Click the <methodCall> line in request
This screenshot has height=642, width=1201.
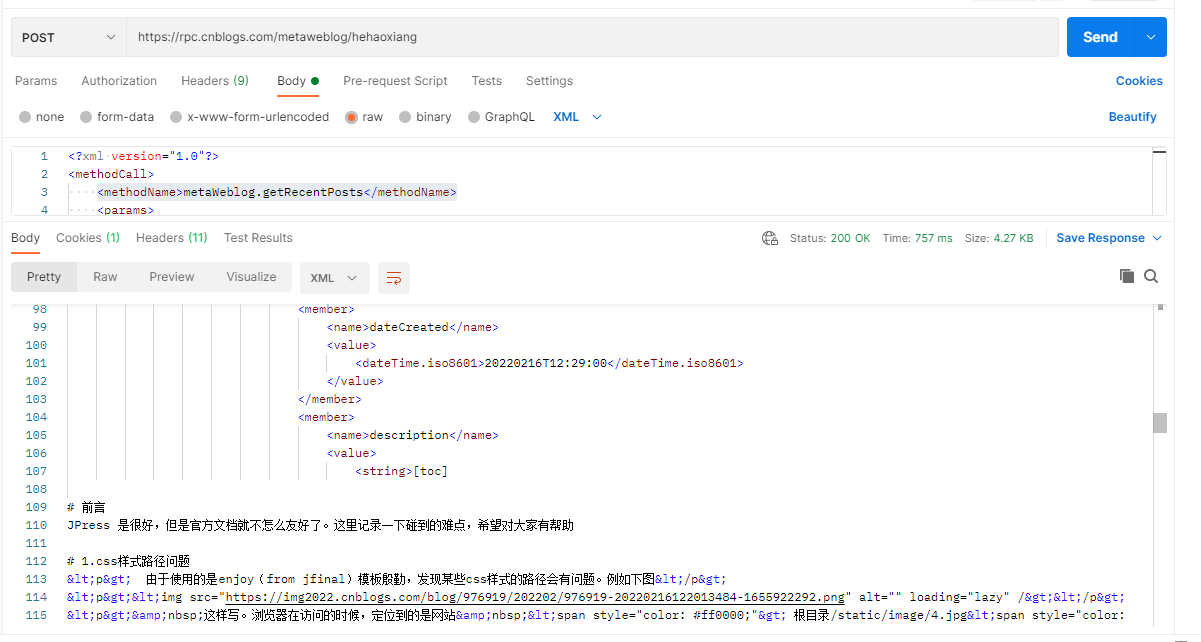point(111,174)
